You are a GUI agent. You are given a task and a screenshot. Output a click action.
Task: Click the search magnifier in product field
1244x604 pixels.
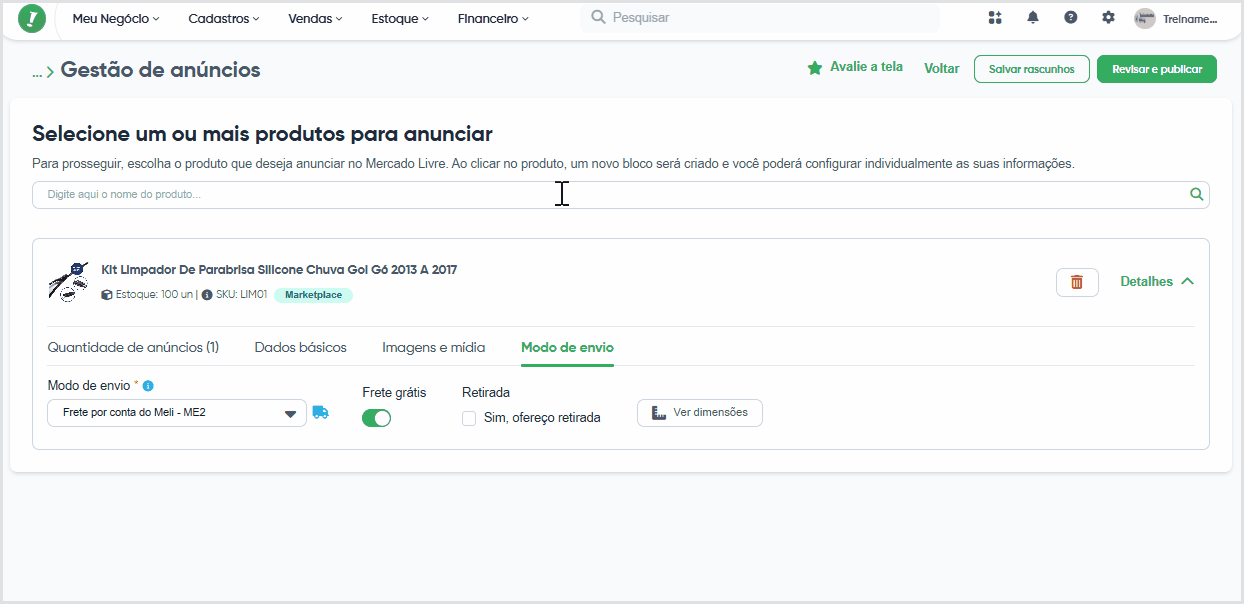click(x=1197, y=194)
